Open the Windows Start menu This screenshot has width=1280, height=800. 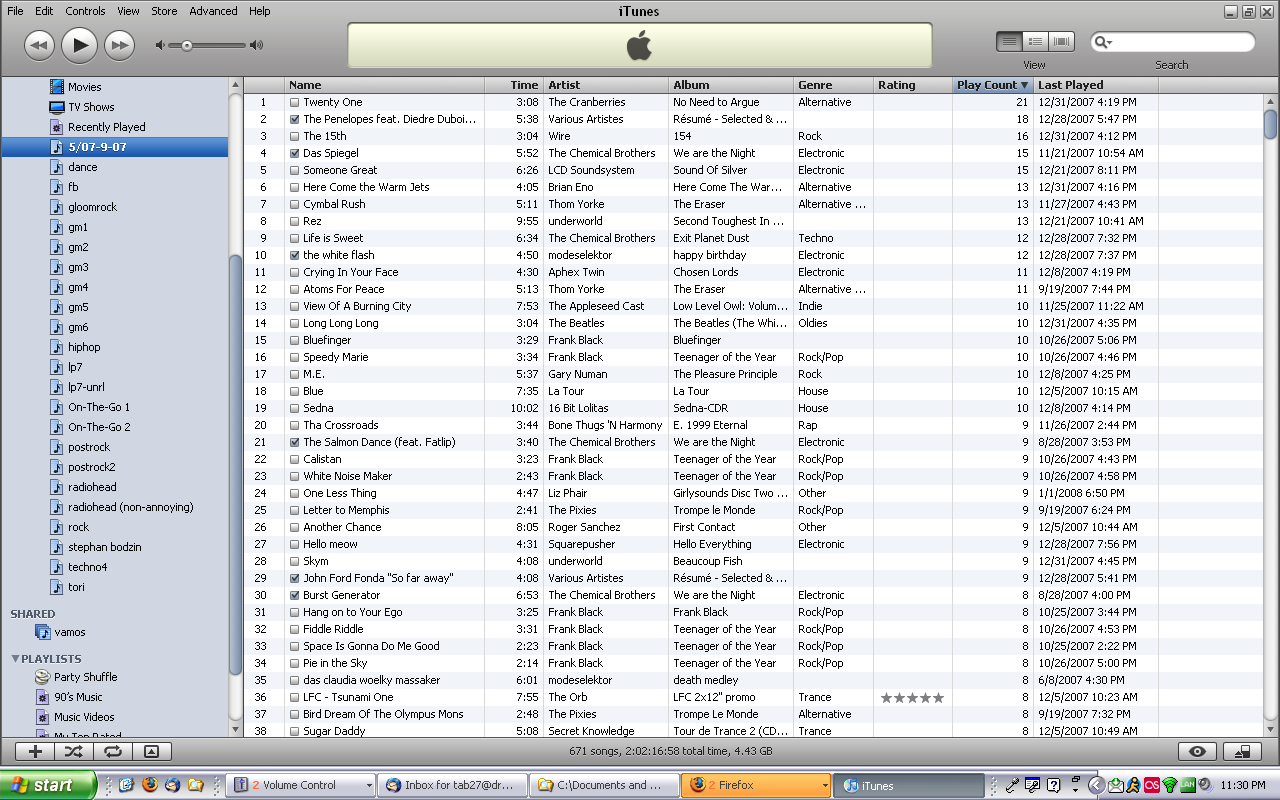pyautogui.click(x=48, y=785)
